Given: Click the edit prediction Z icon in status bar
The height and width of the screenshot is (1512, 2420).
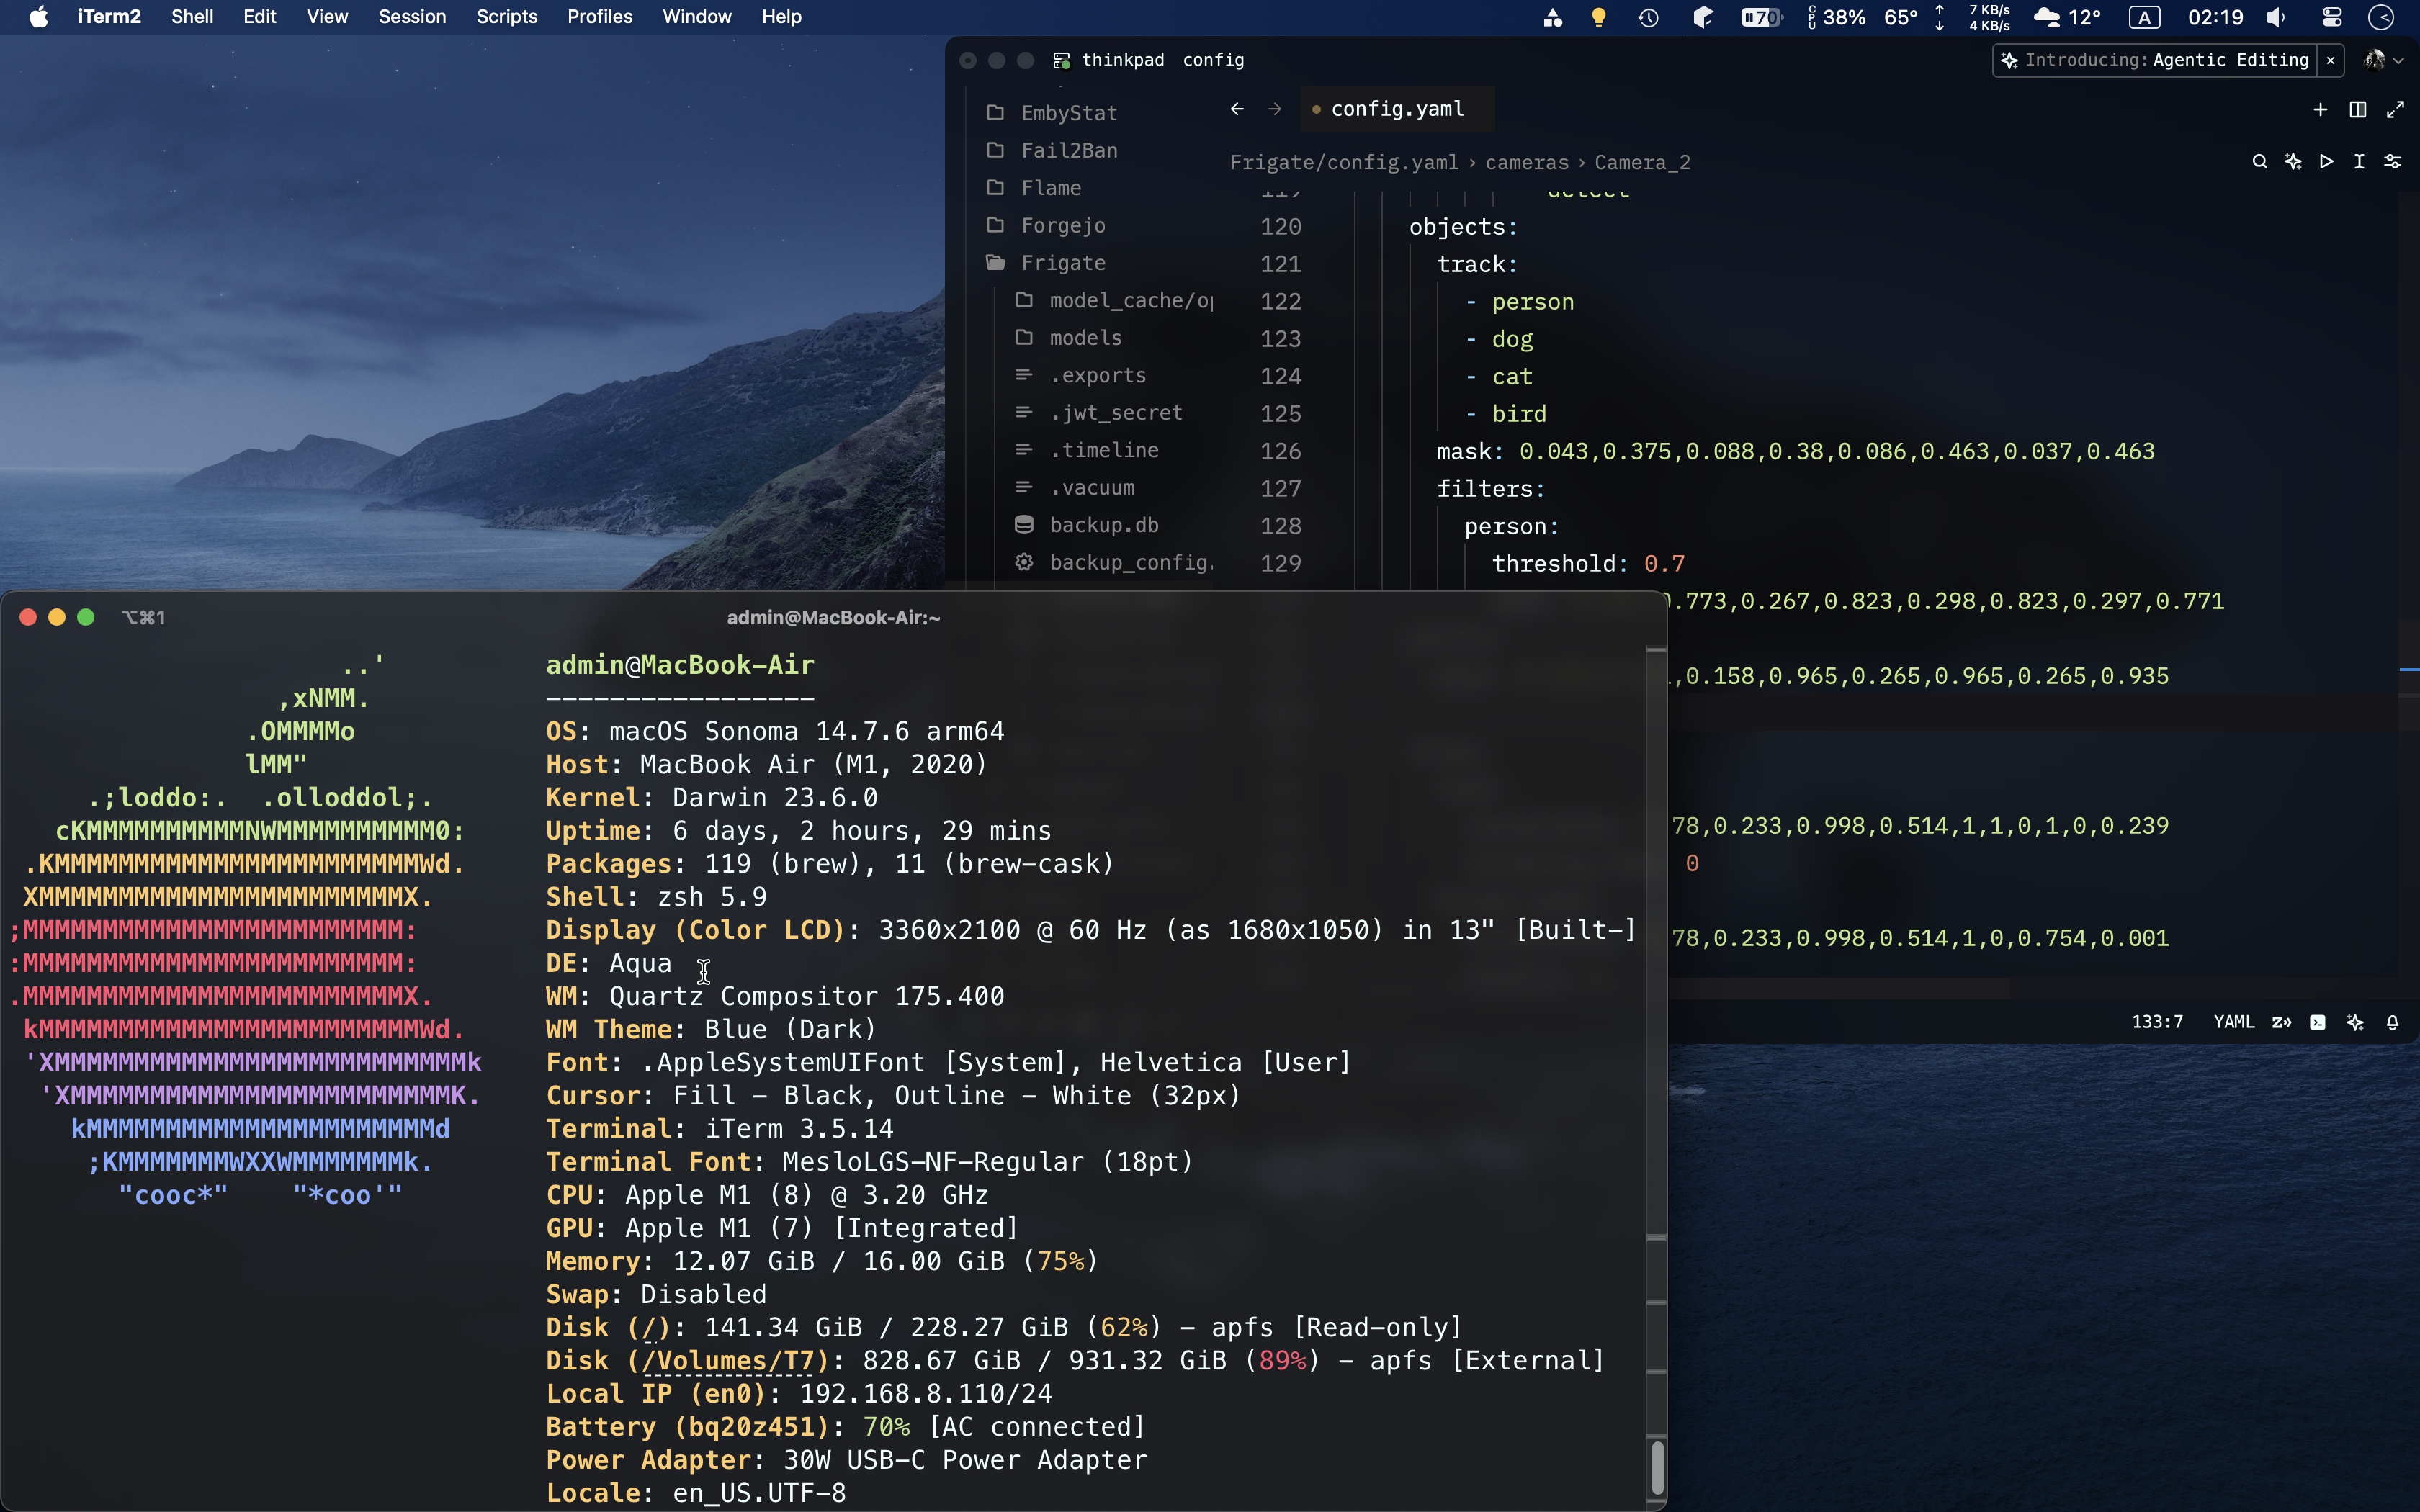Looking at the screenshot, I should point(2281,1022).
